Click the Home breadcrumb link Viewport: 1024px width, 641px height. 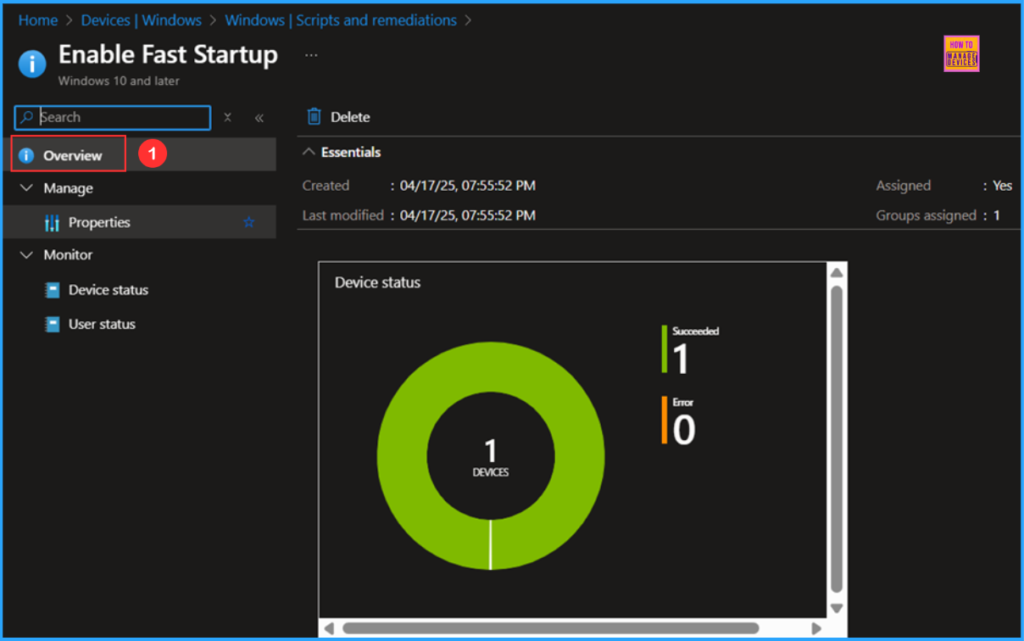[x=38, y=20]
